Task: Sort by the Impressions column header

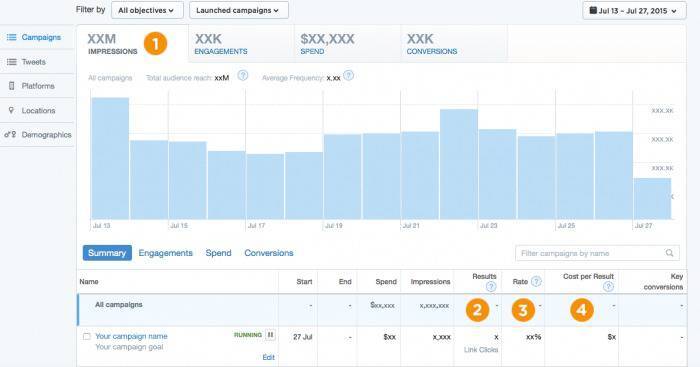Action: coord(430,282)
